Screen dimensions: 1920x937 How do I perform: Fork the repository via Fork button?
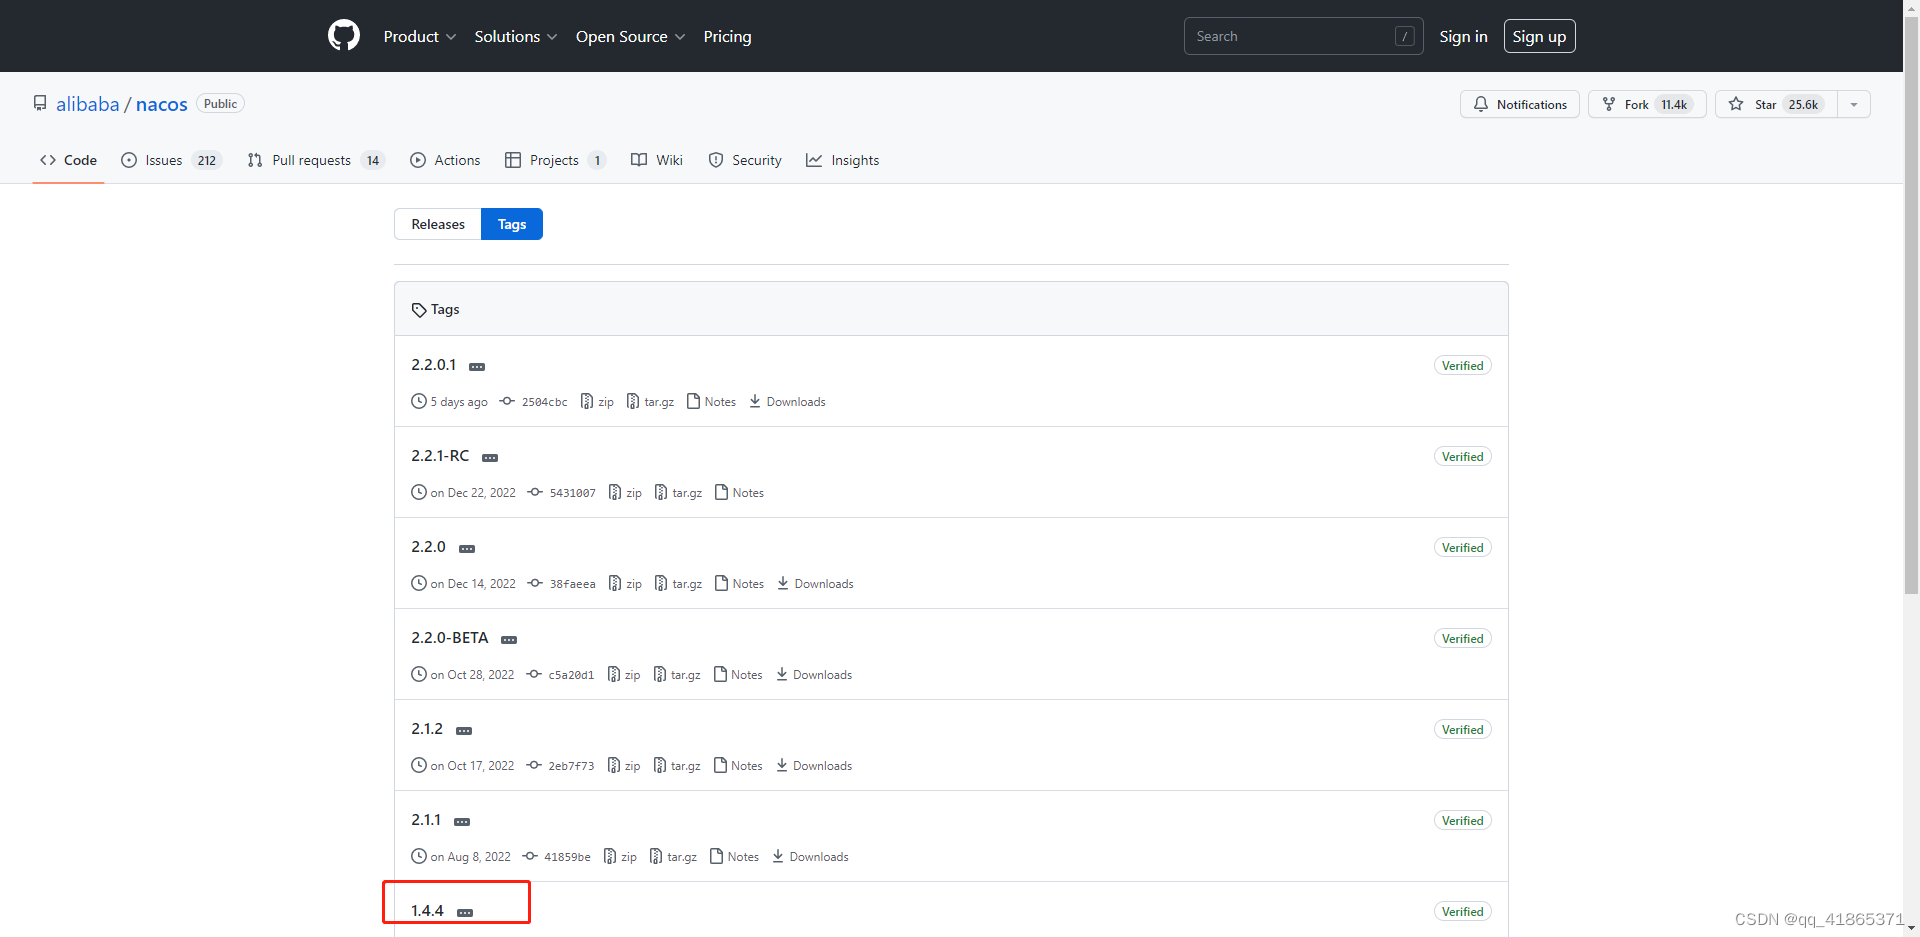click(1647, 104)
